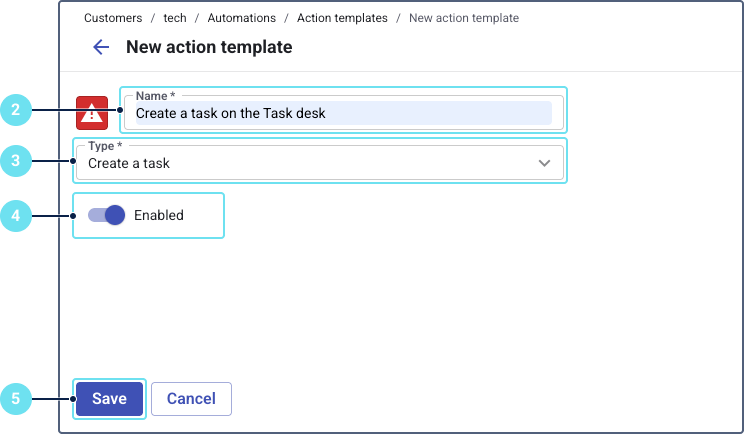Open the tech breadcrumb link
Image resolution: width=744 pixels, height=434 pixels.
tap(175, 18)
